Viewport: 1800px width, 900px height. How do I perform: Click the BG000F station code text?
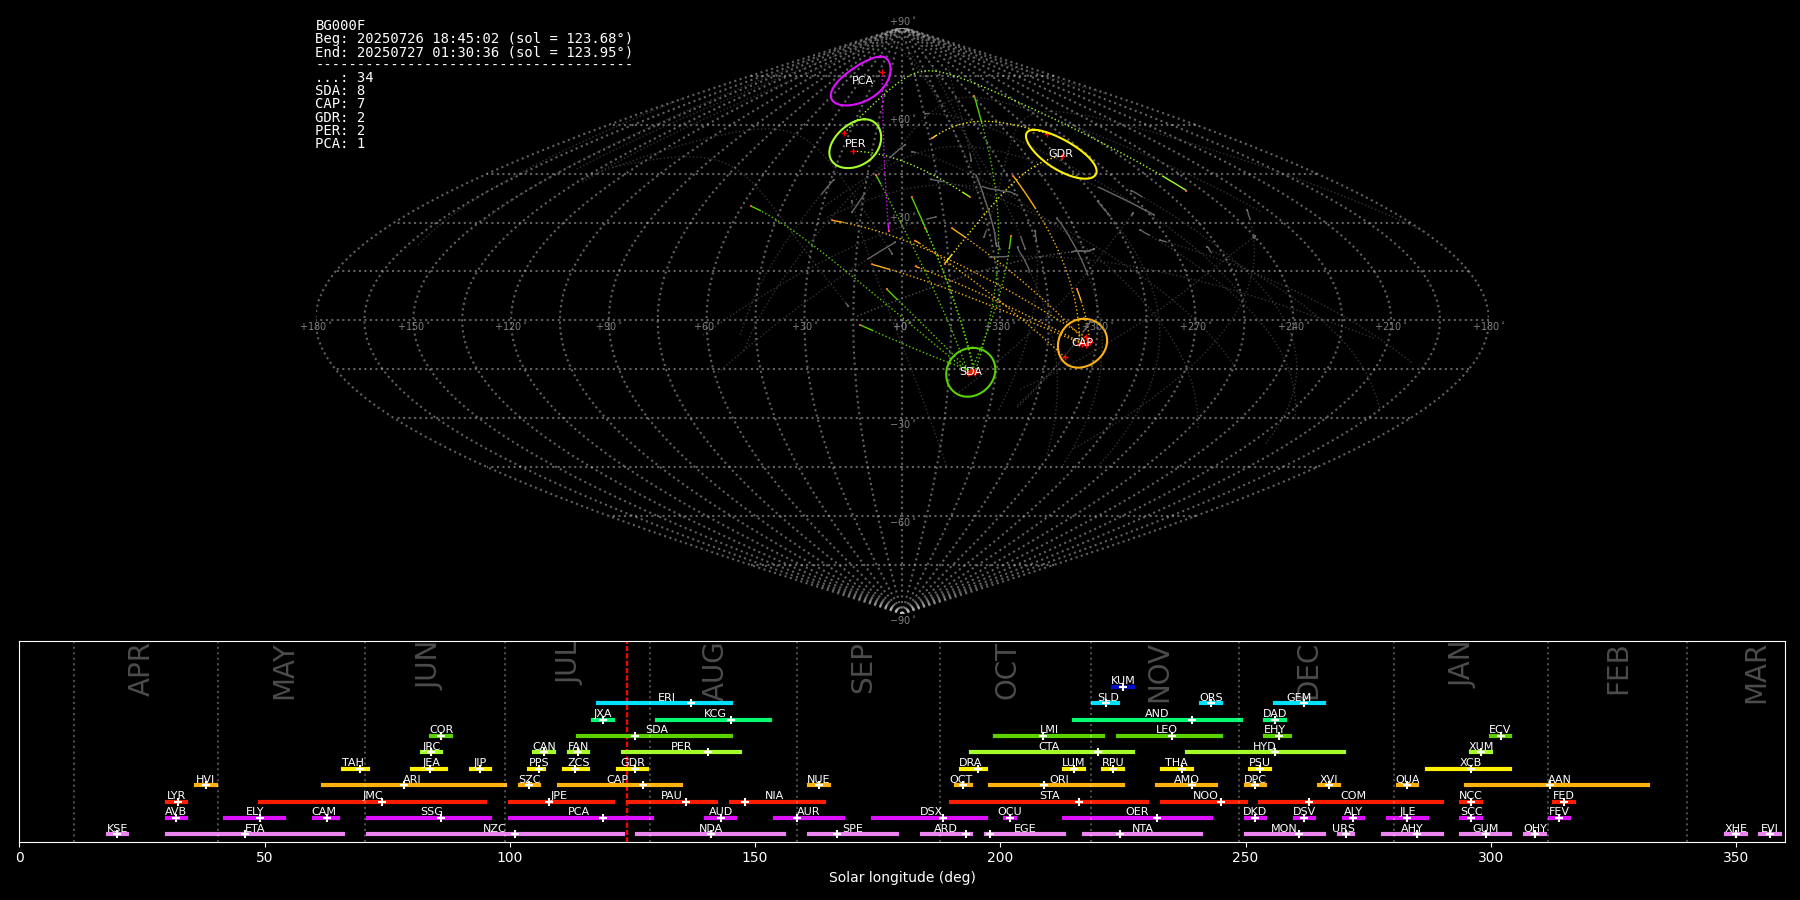340,26
